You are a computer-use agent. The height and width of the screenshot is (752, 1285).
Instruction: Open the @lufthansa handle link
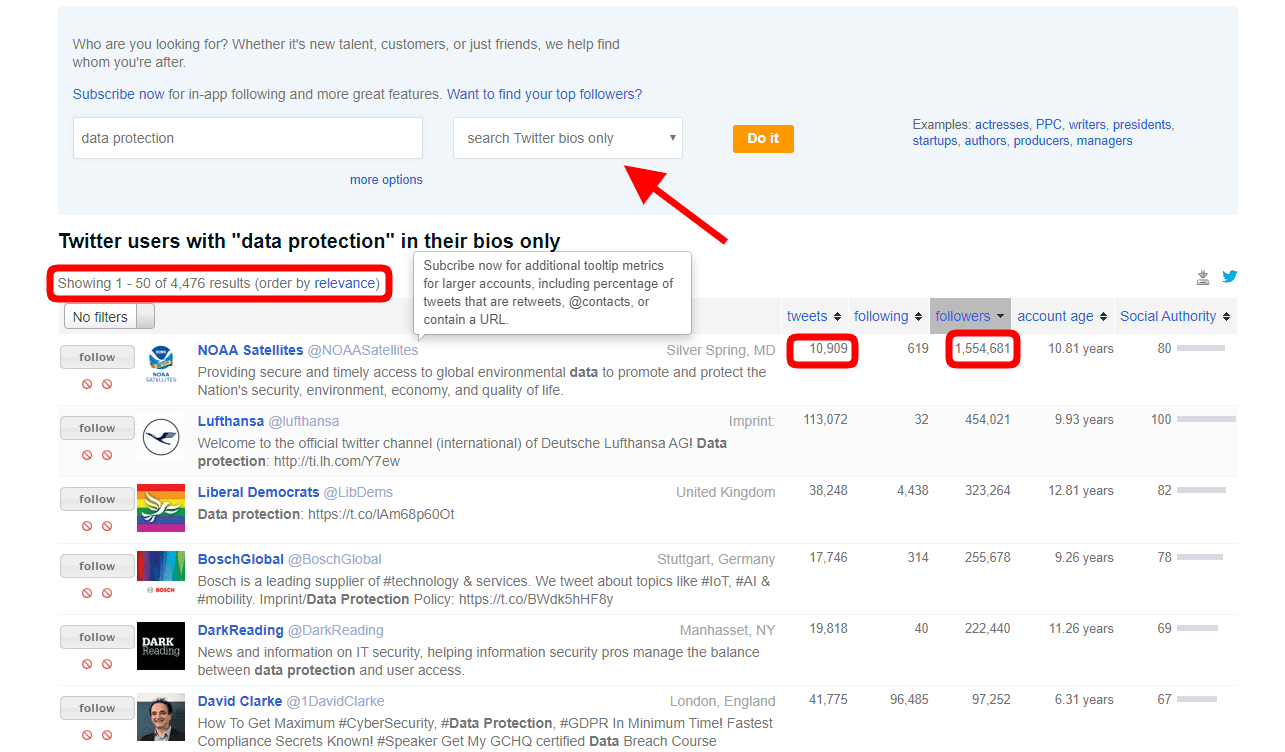tap(304, 421)
